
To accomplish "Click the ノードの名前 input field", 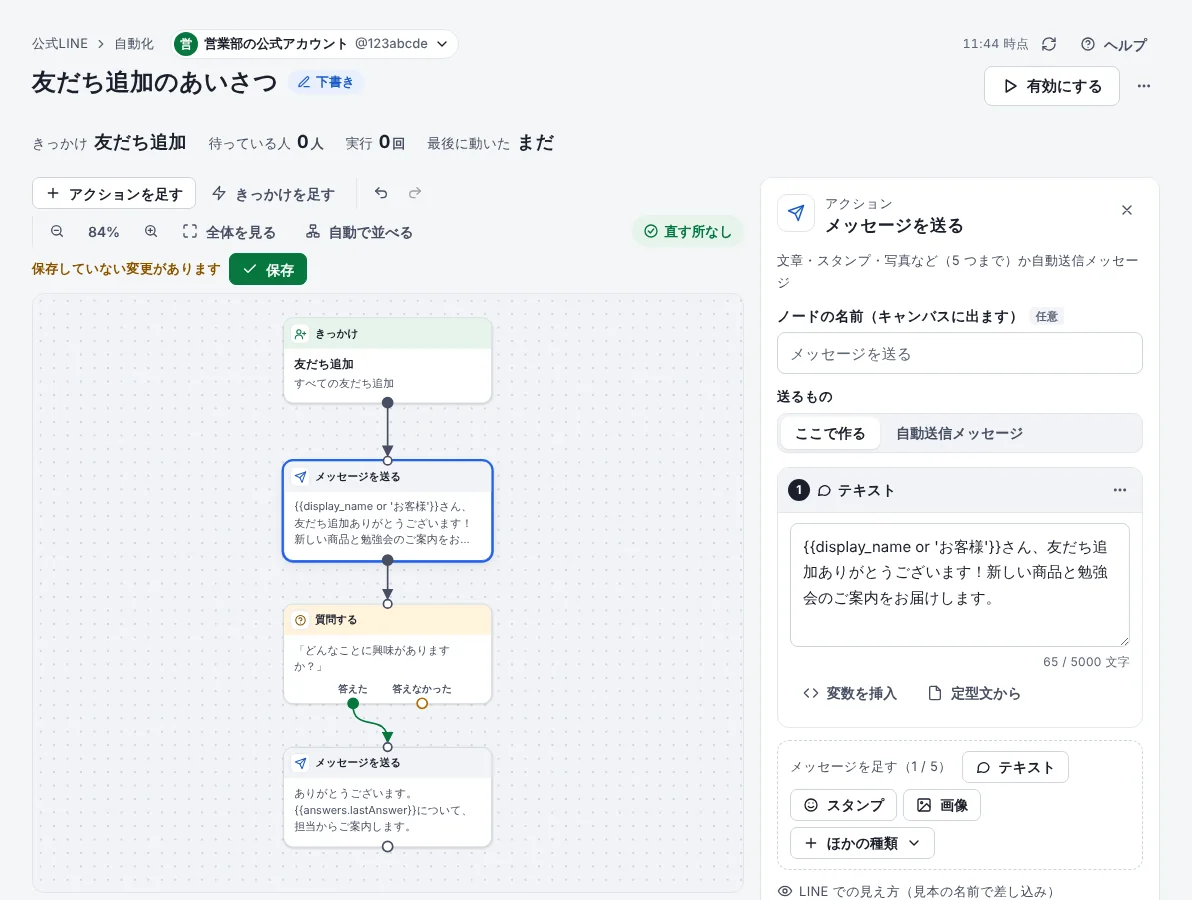I will pos(959,353).
